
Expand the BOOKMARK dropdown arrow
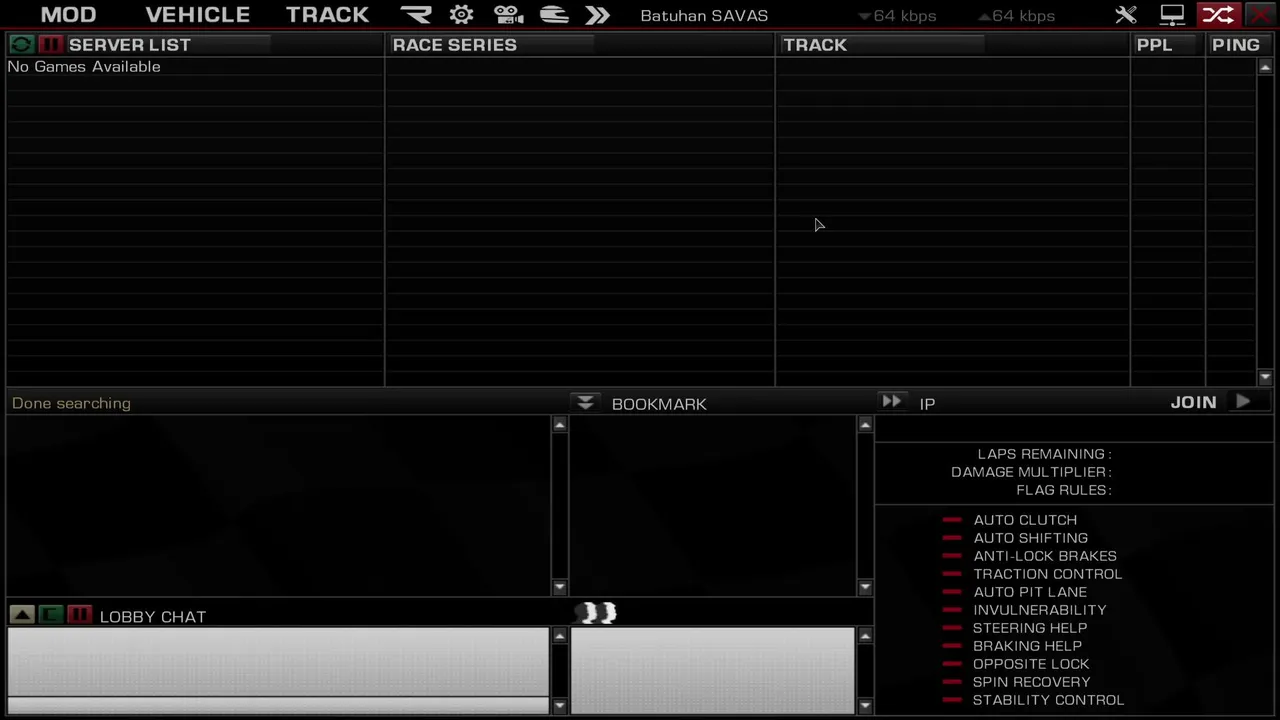pyautogui.click(x=585, y=403)
